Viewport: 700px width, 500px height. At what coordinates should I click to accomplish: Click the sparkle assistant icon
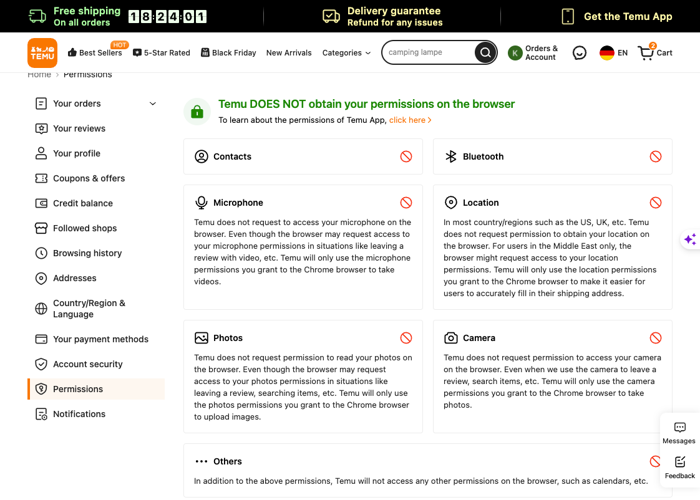coord(689,239)
